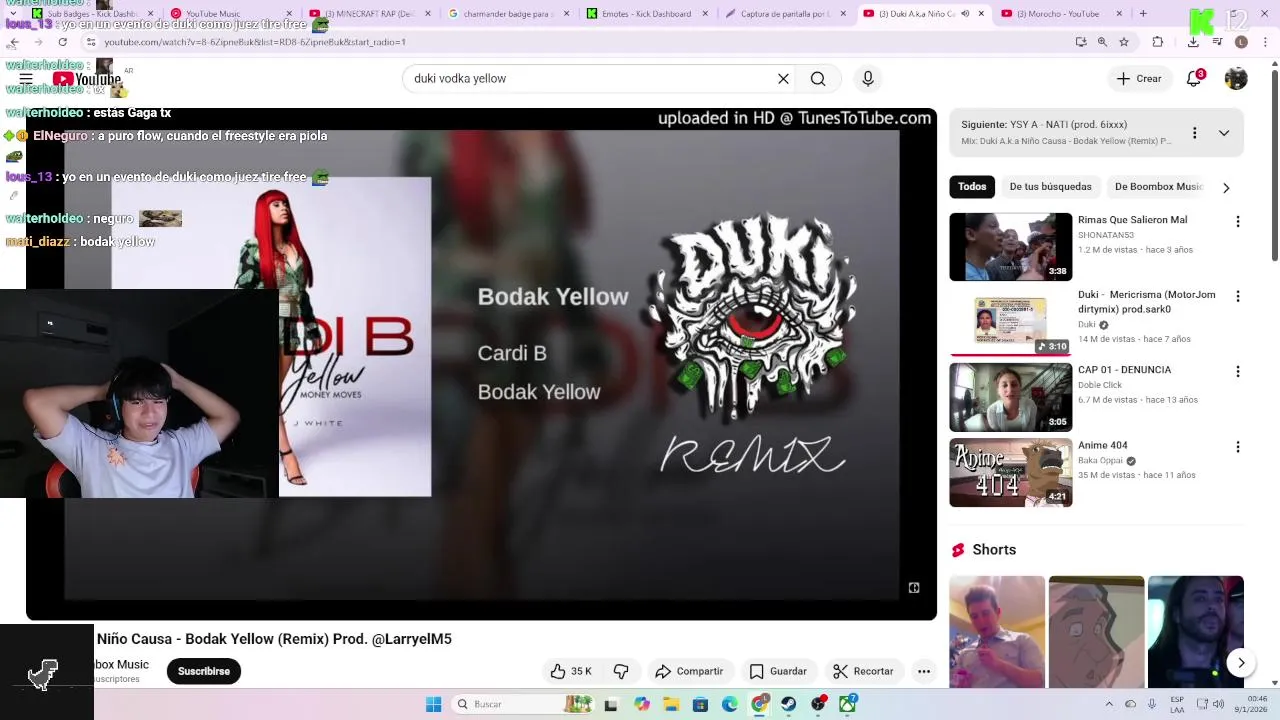Open the browser three-dot menu

pyautogui.click(x=1264, y=42)
